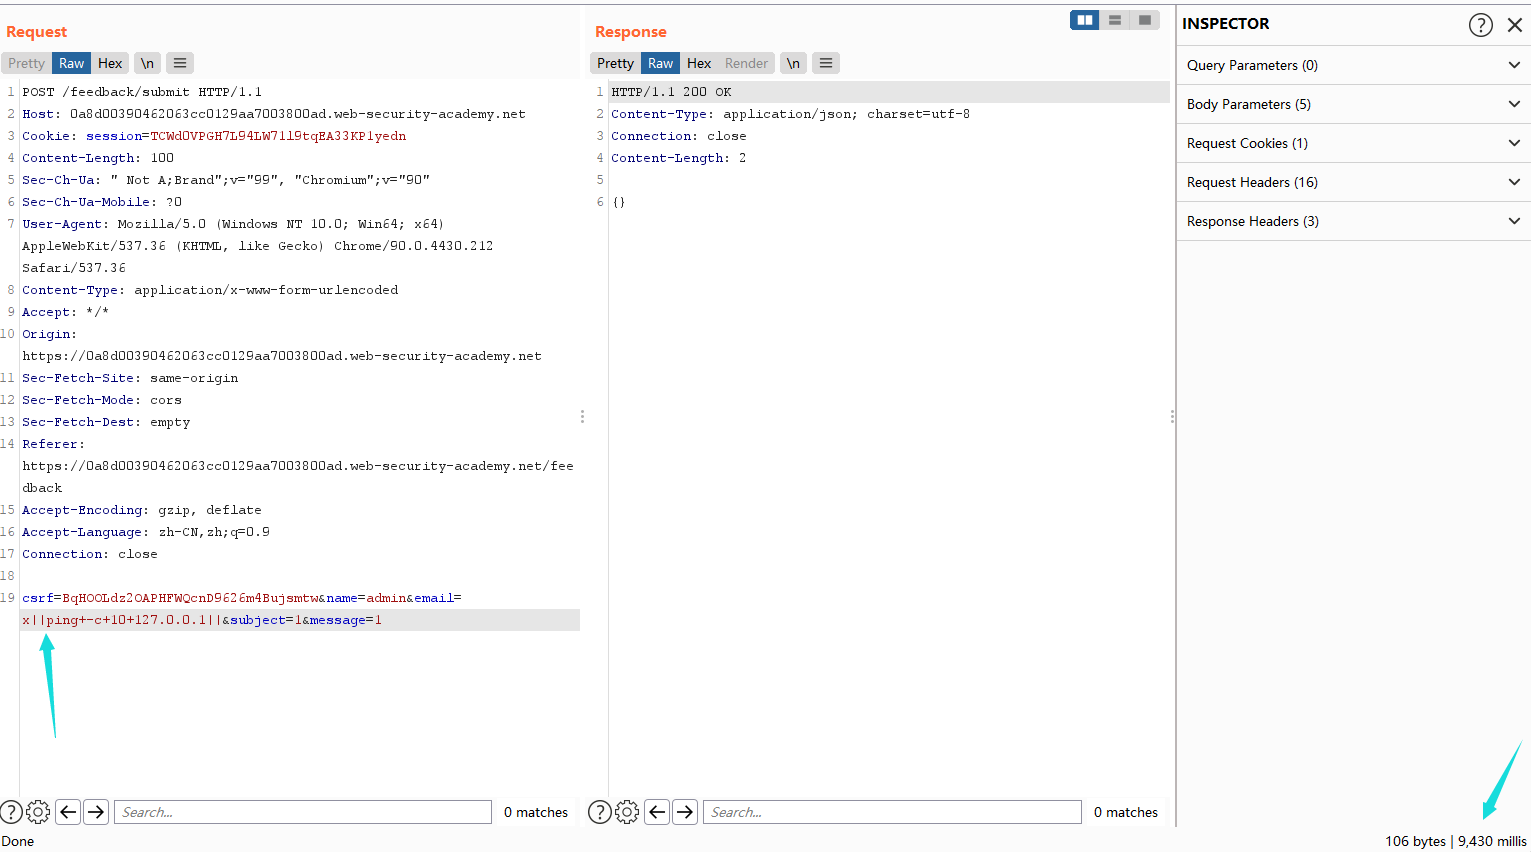Click the Sec-Ch-Ua-Mobile header line
The image size is (1531, 852).
click(102, 202)
